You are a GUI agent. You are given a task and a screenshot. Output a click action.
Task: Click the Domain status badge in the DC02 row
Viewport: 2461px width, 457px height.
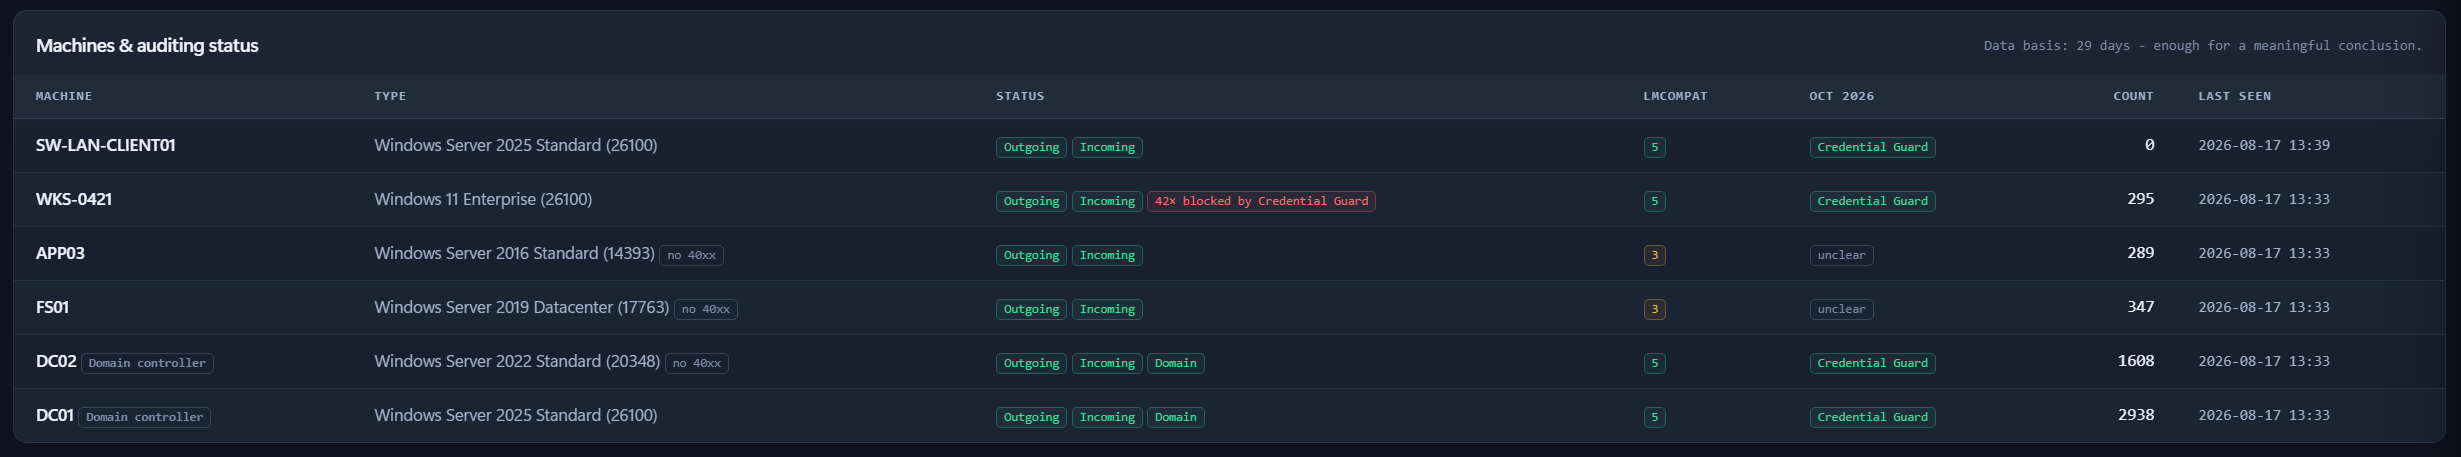[1176, 363]
